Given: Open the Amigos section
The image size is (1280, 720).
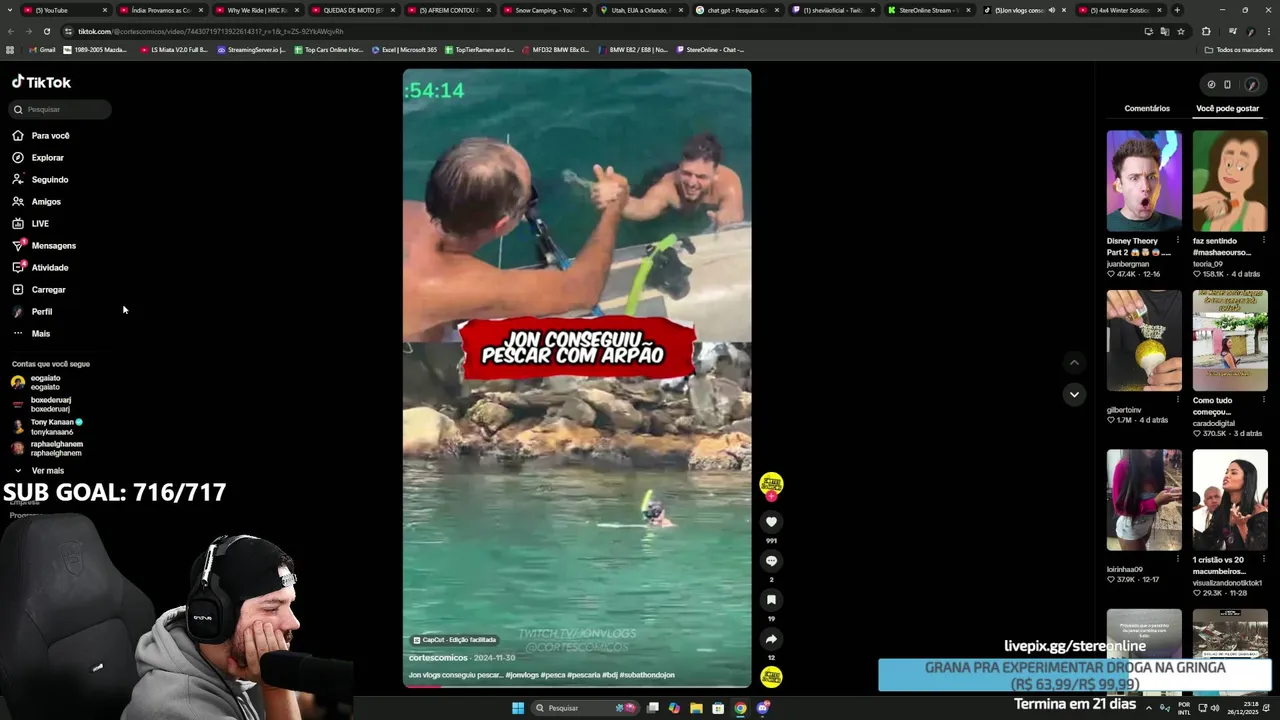Looking at the screenshot, I should (x=36, y=202).
